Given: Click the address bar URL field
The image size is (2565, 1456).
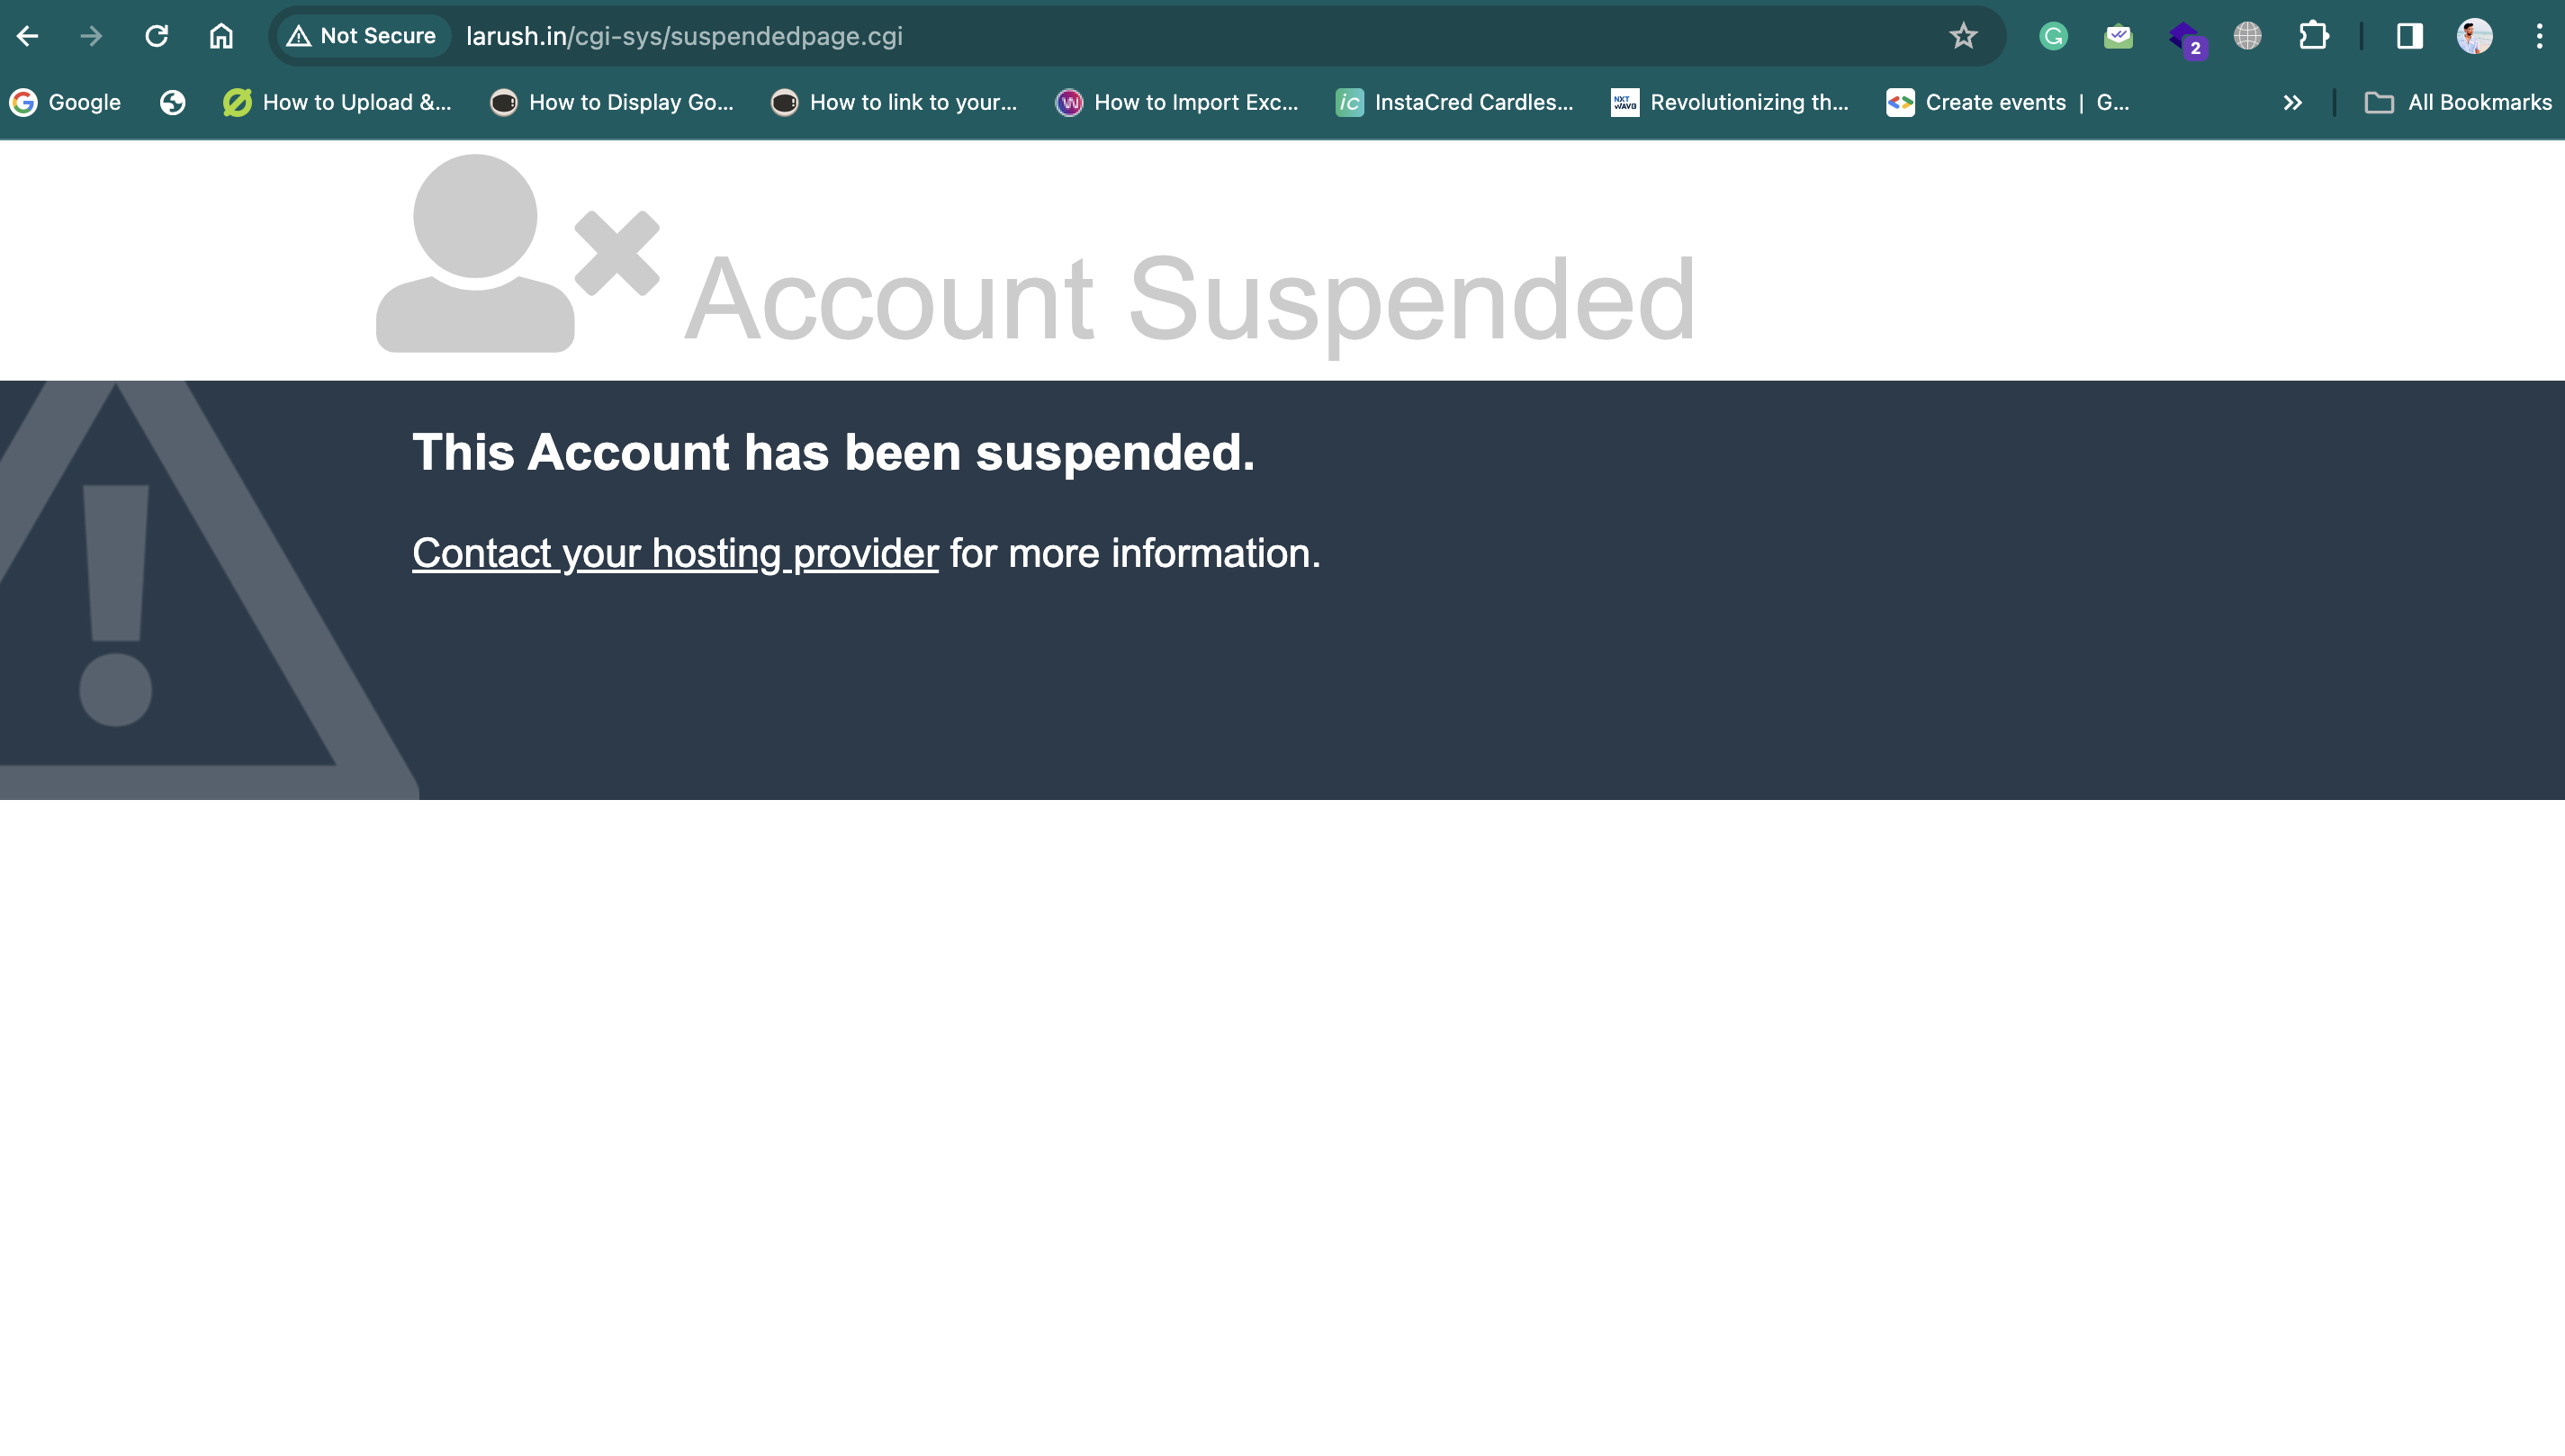Looking at the screenshot, I should [1200, 37].
